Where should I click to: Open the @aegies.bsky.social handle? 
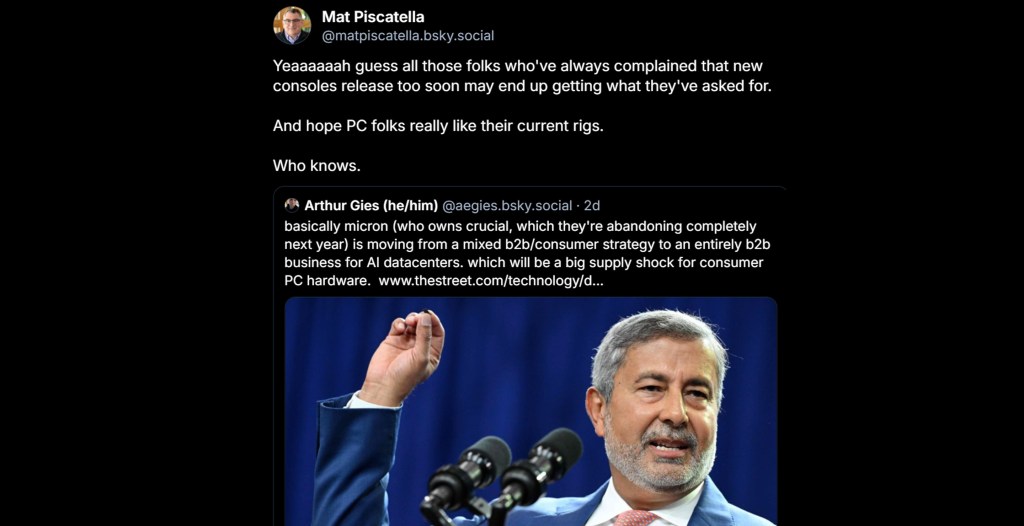pos(509,205)
